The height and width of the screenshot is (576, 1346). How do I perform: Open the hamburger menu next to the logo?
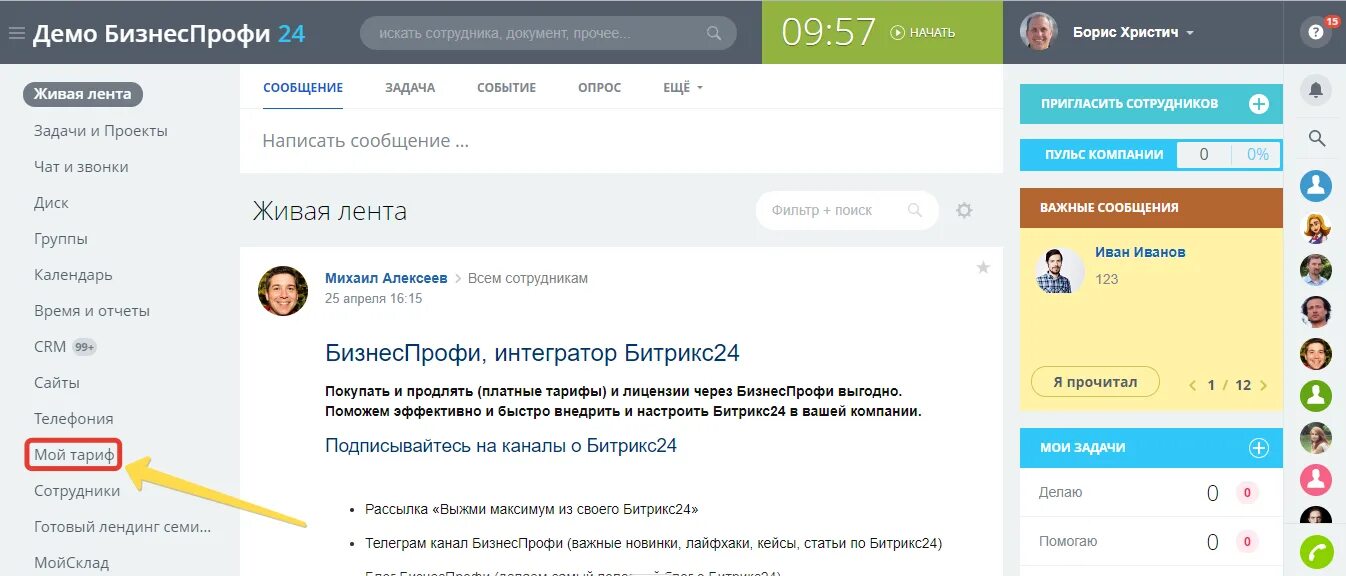point(16,33)
